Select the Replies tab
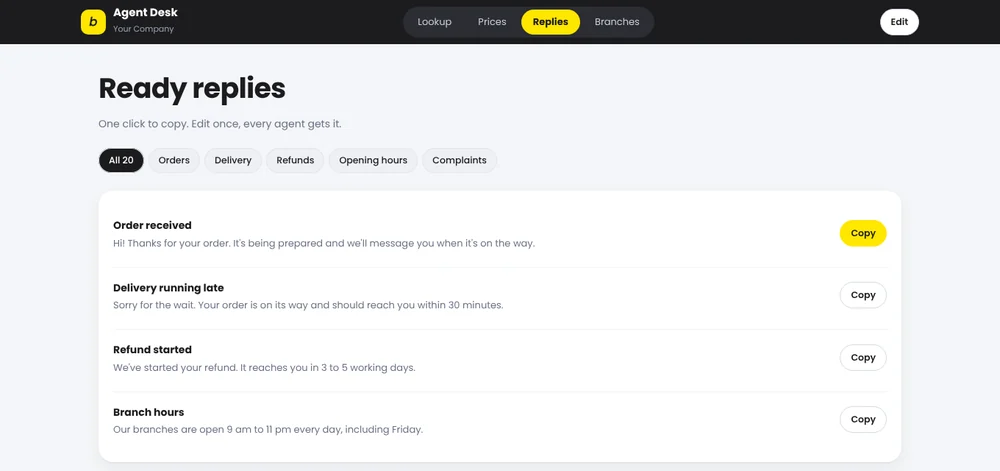Screen dimensions: 1000x471 tap(550, 22)
